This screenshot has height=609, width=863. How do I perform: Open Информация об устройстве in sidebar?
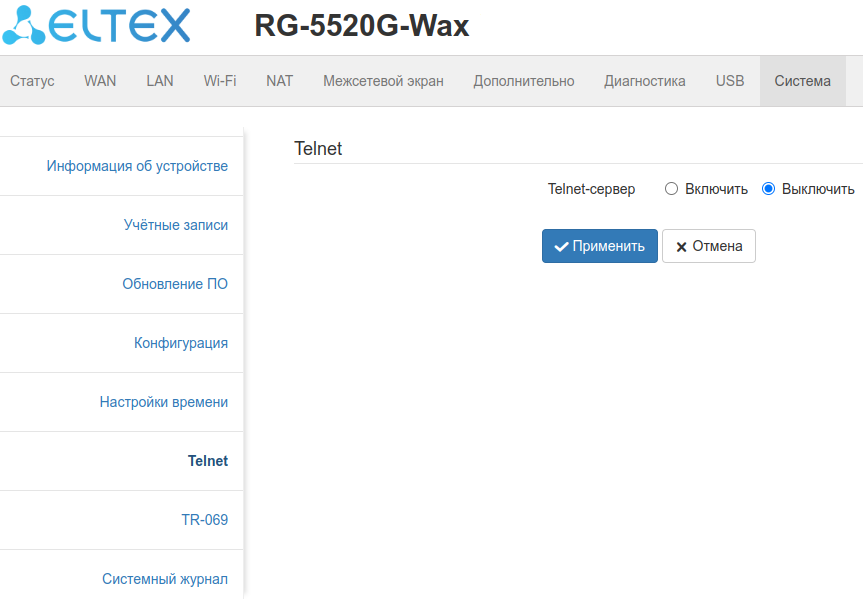pyautogui.click(x=137, y=166)
